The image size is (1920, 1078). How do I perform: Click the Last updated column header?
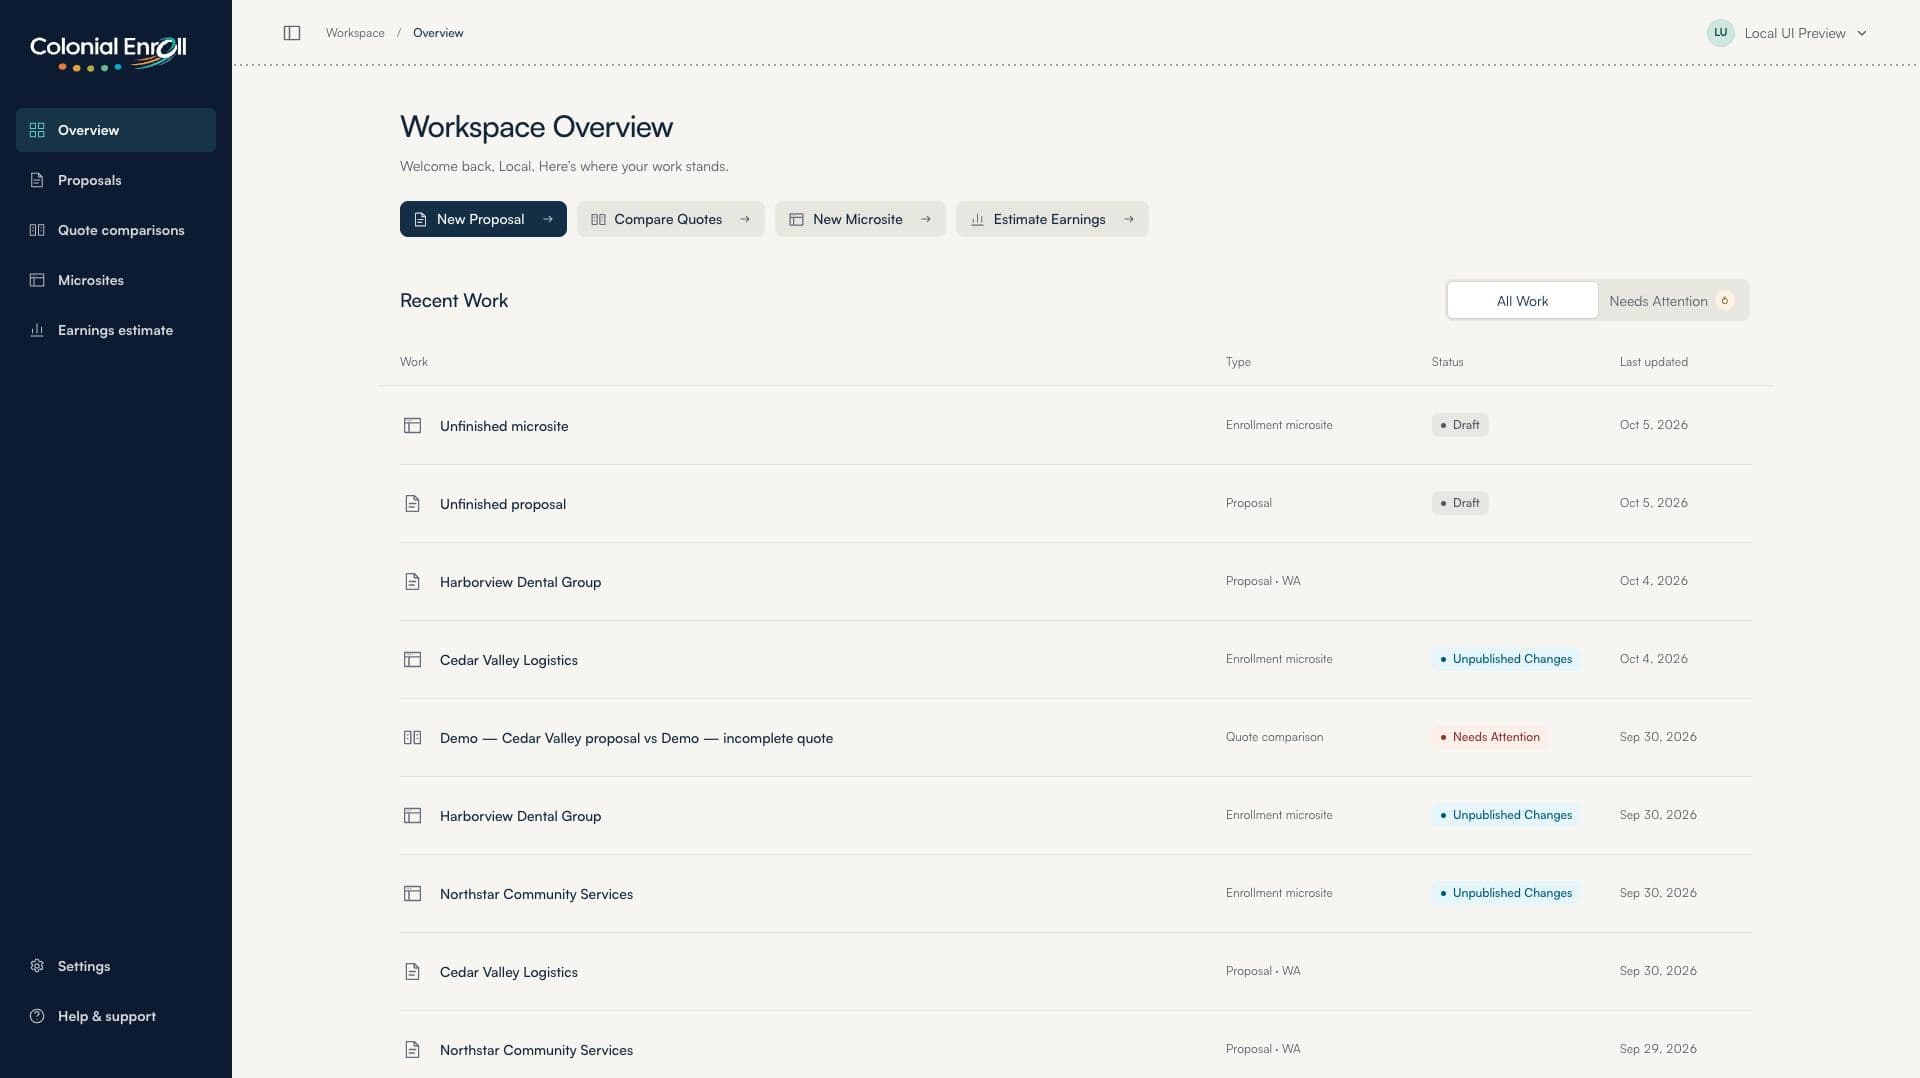coord(1654,362)
